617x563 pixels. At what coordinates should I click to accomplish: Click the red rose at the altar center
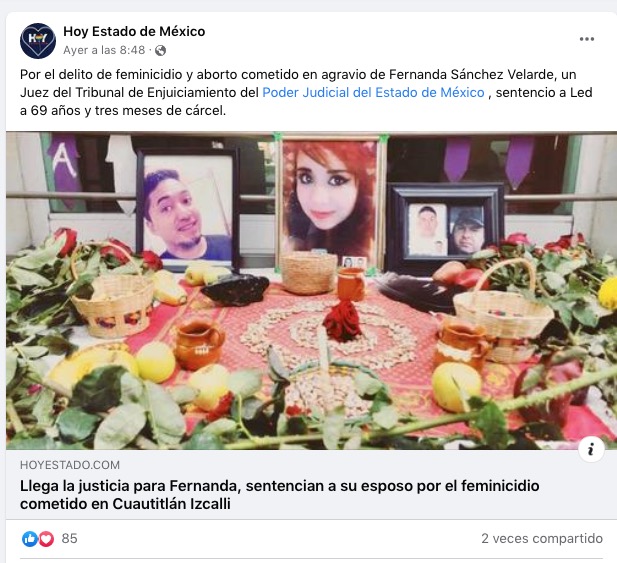click(343, 320)
